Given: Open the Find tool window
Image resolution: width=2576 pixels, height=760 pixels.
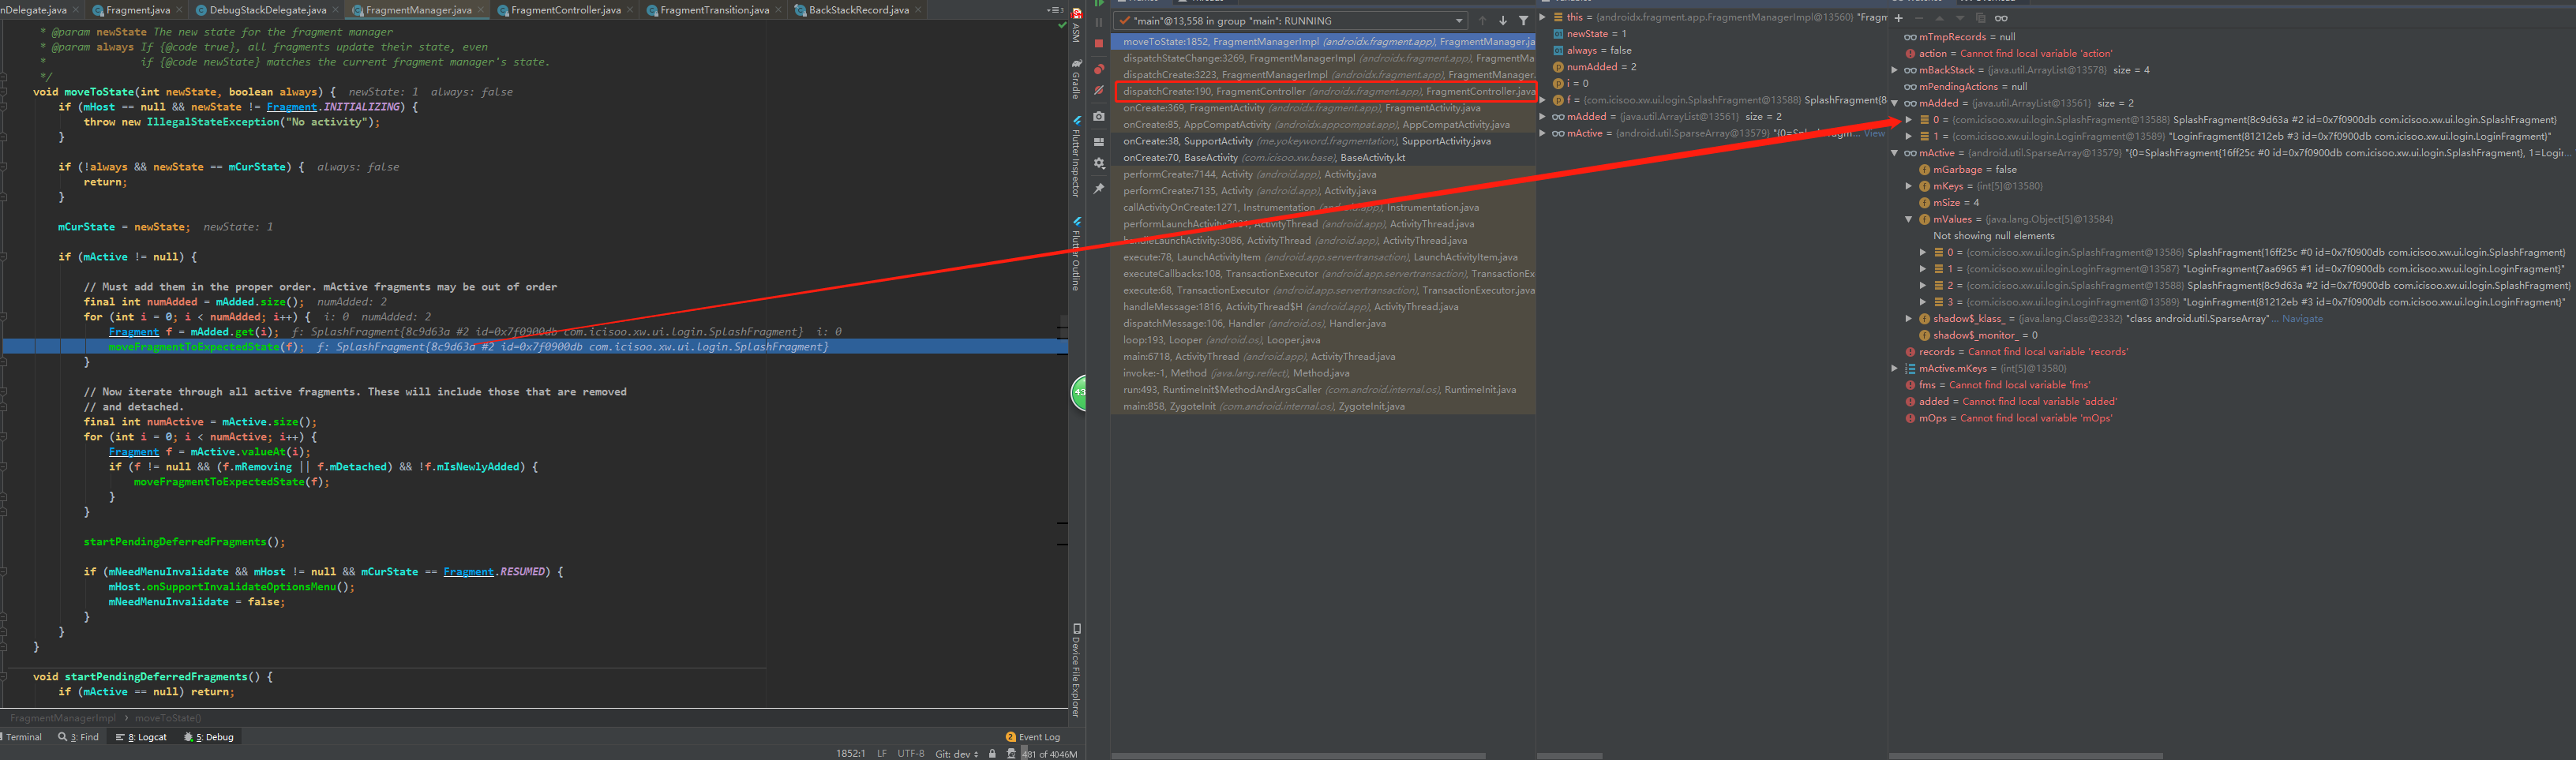Looking at the screenshot, I should pos(79,737).
